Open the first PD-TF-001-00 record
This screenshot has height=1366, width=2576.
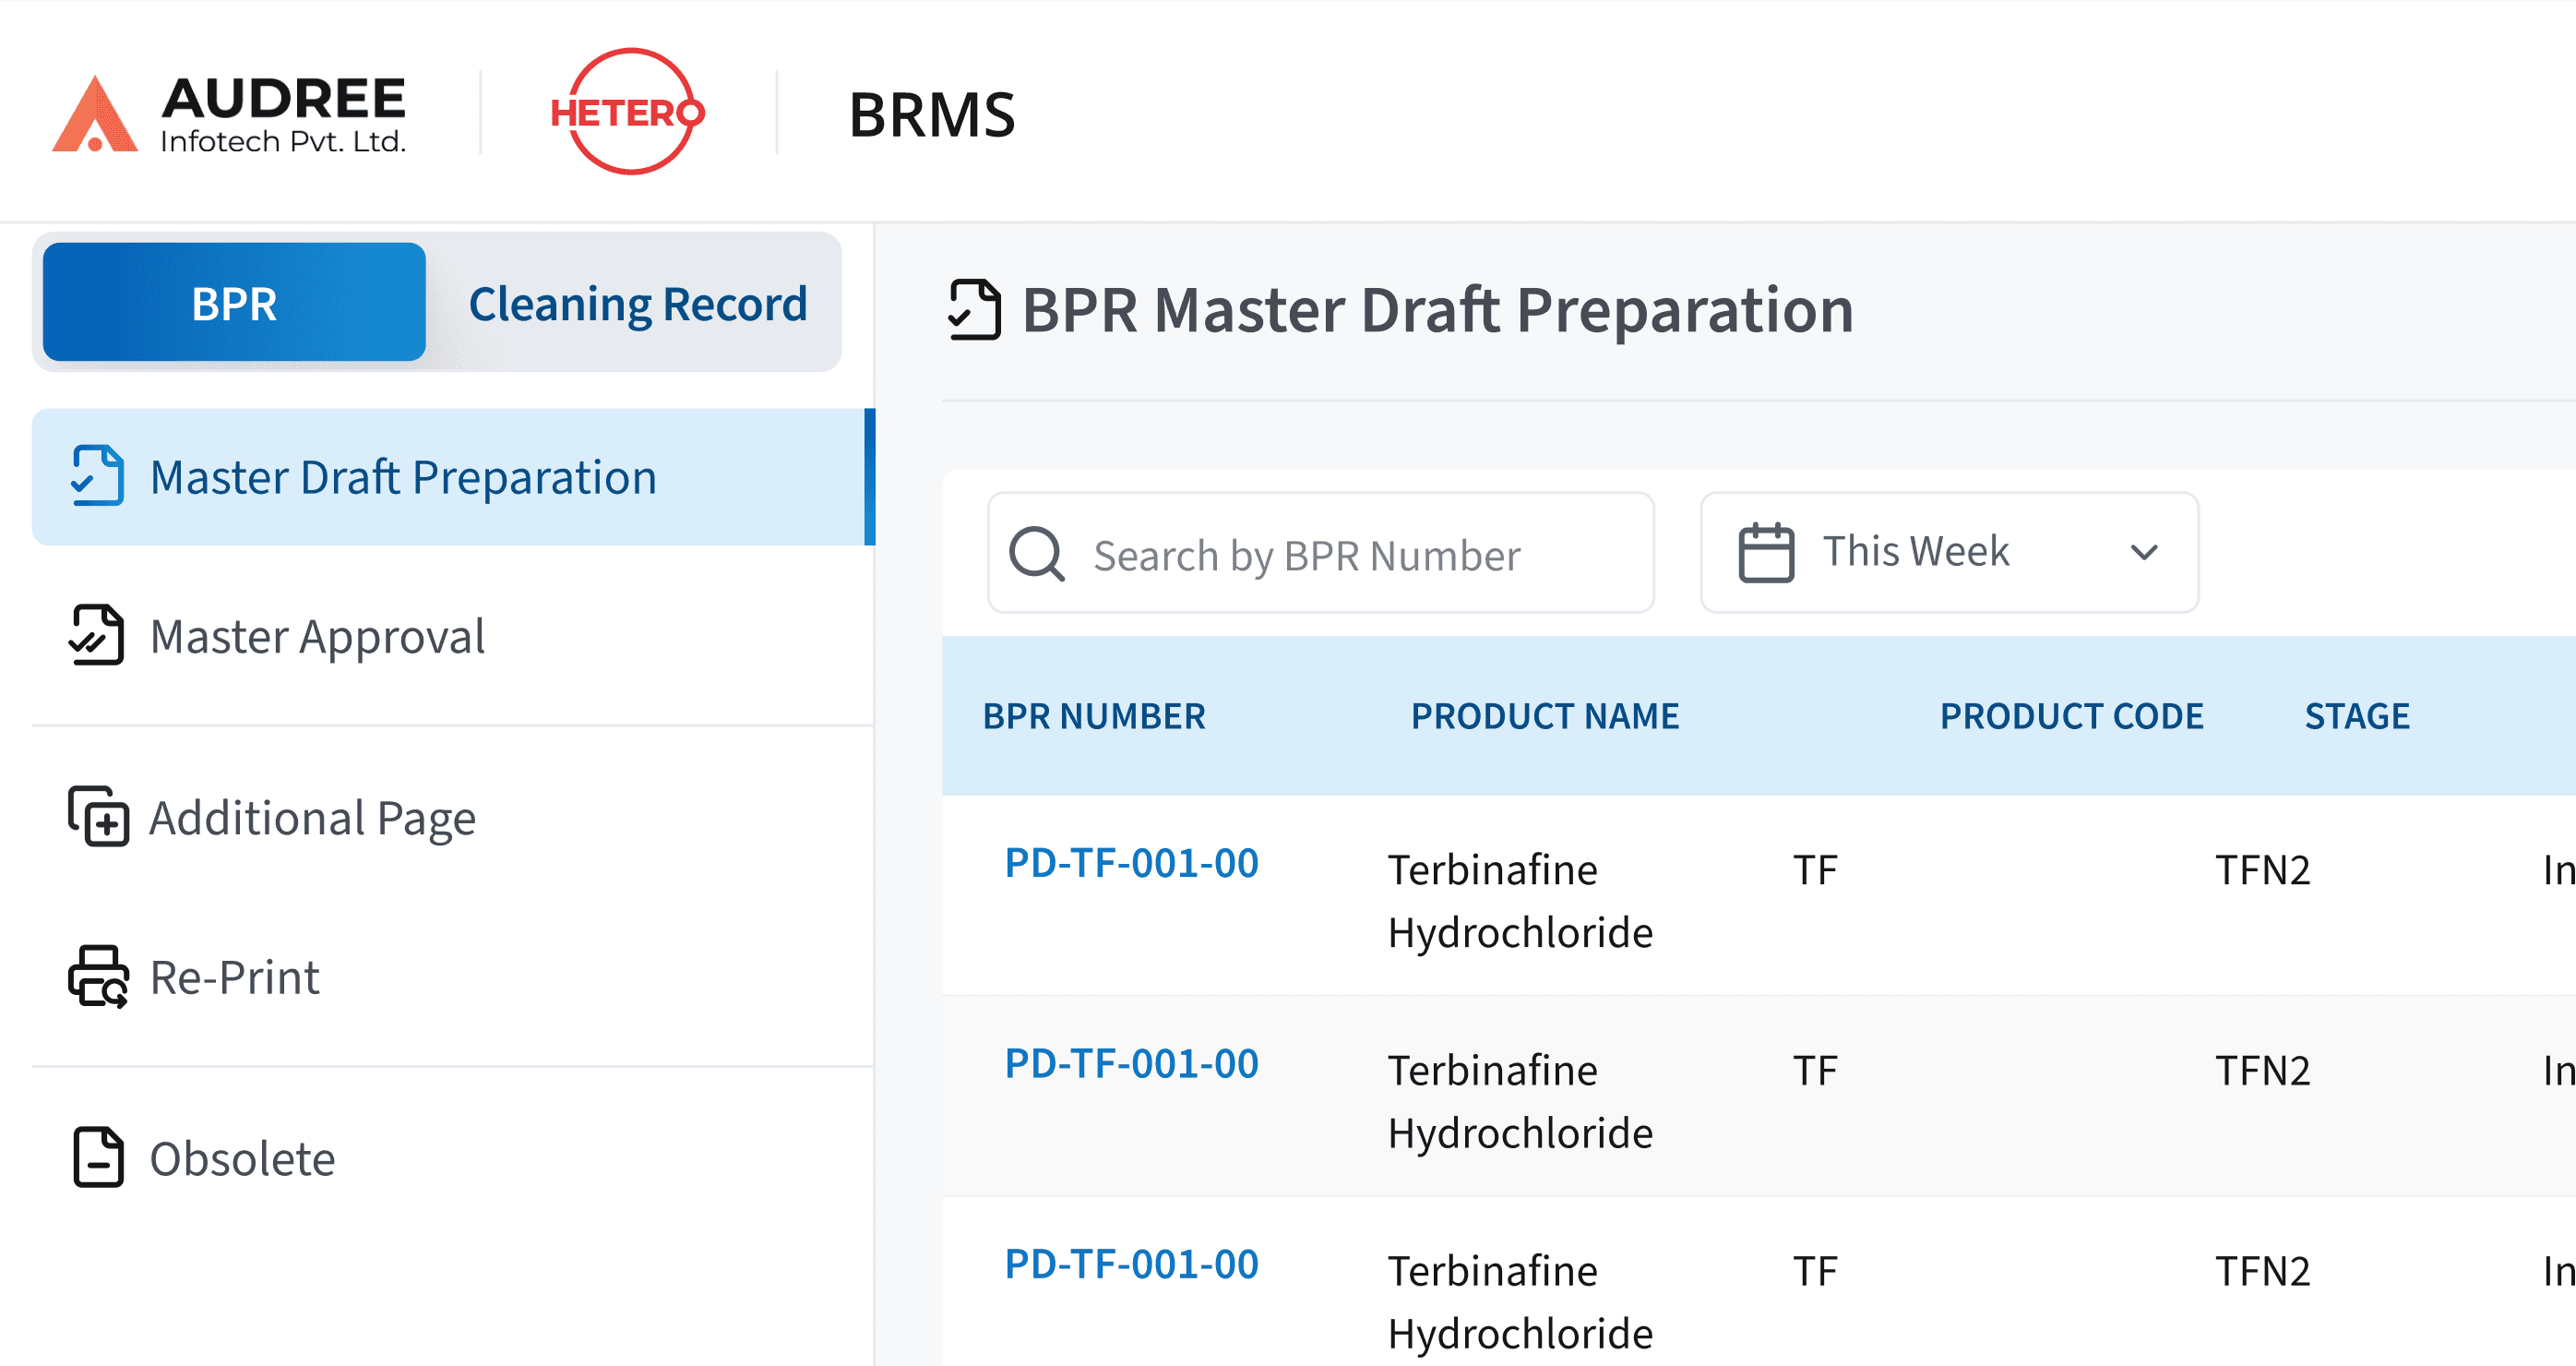tap(1132, 863)
